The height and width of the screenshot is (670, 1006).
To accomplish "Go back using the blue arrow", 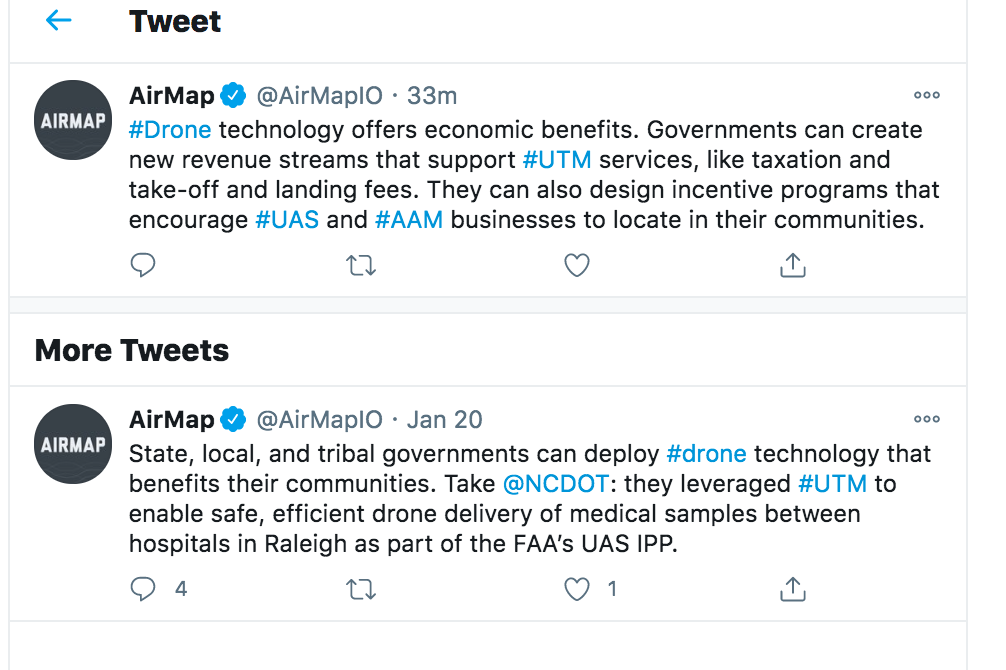I will click(x=58, y=20).
